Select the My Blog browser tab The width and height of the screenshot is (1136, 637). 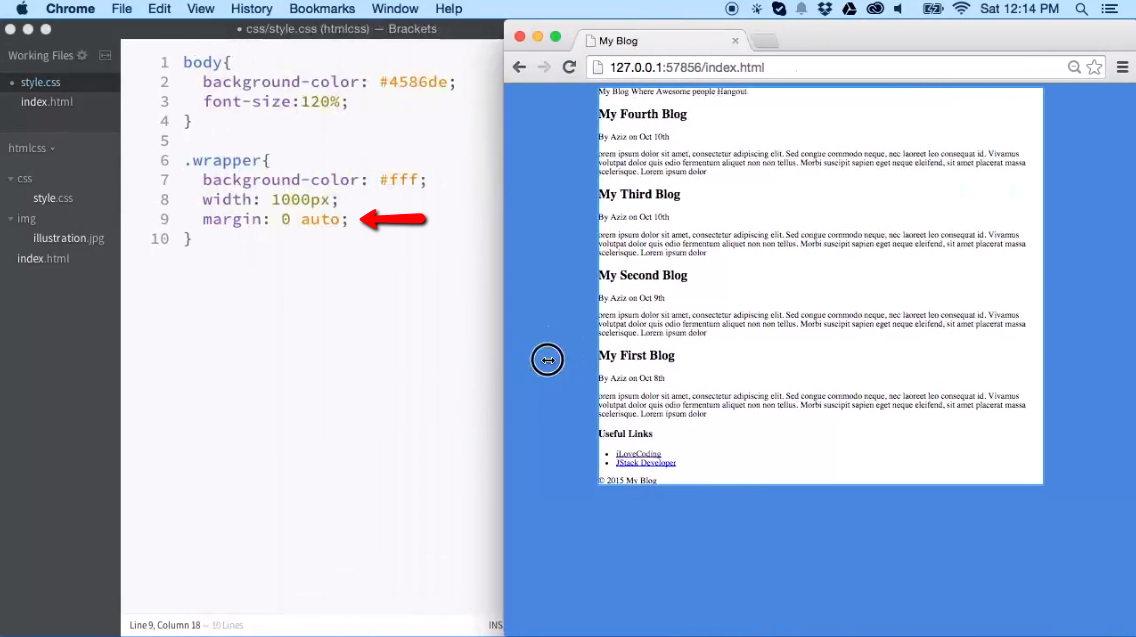(620, 41)
